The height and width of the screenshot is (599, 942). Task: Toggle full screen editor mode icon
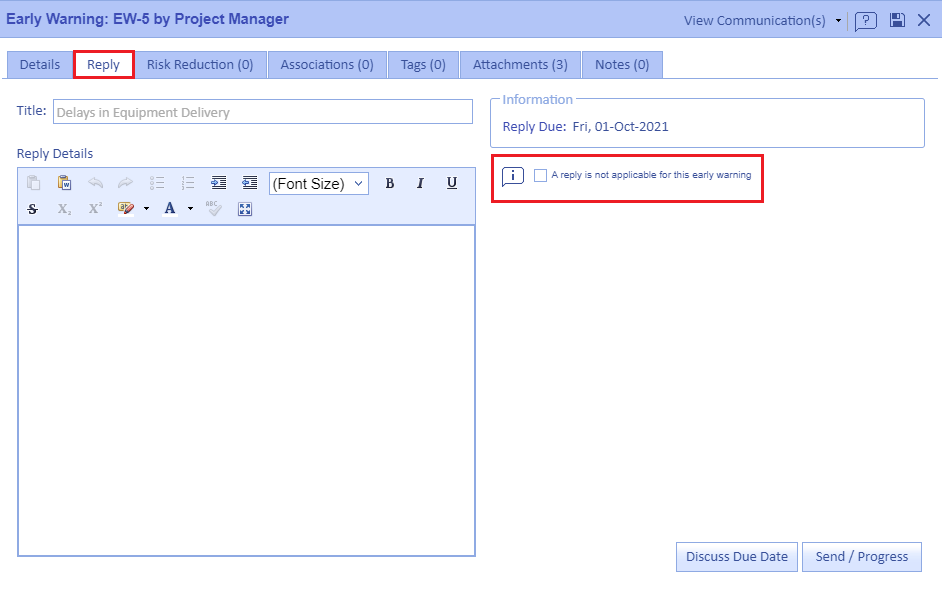245,209
